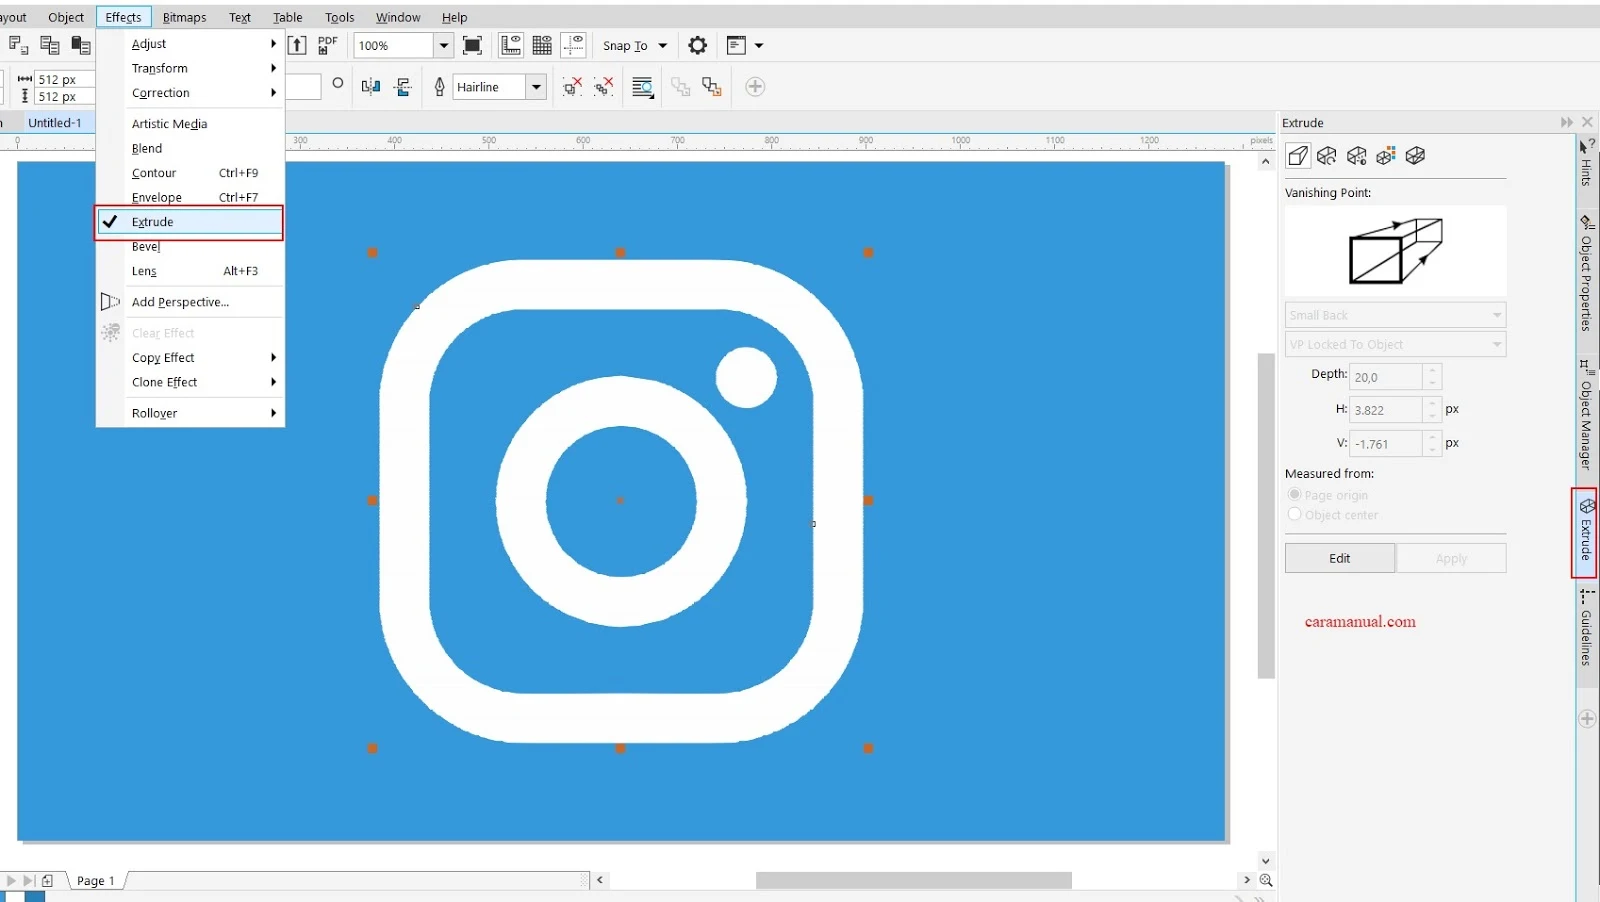This screenshot has height=902, width=1600.
Task: Open the Snap To dropdown
Action: pos(662,45)
